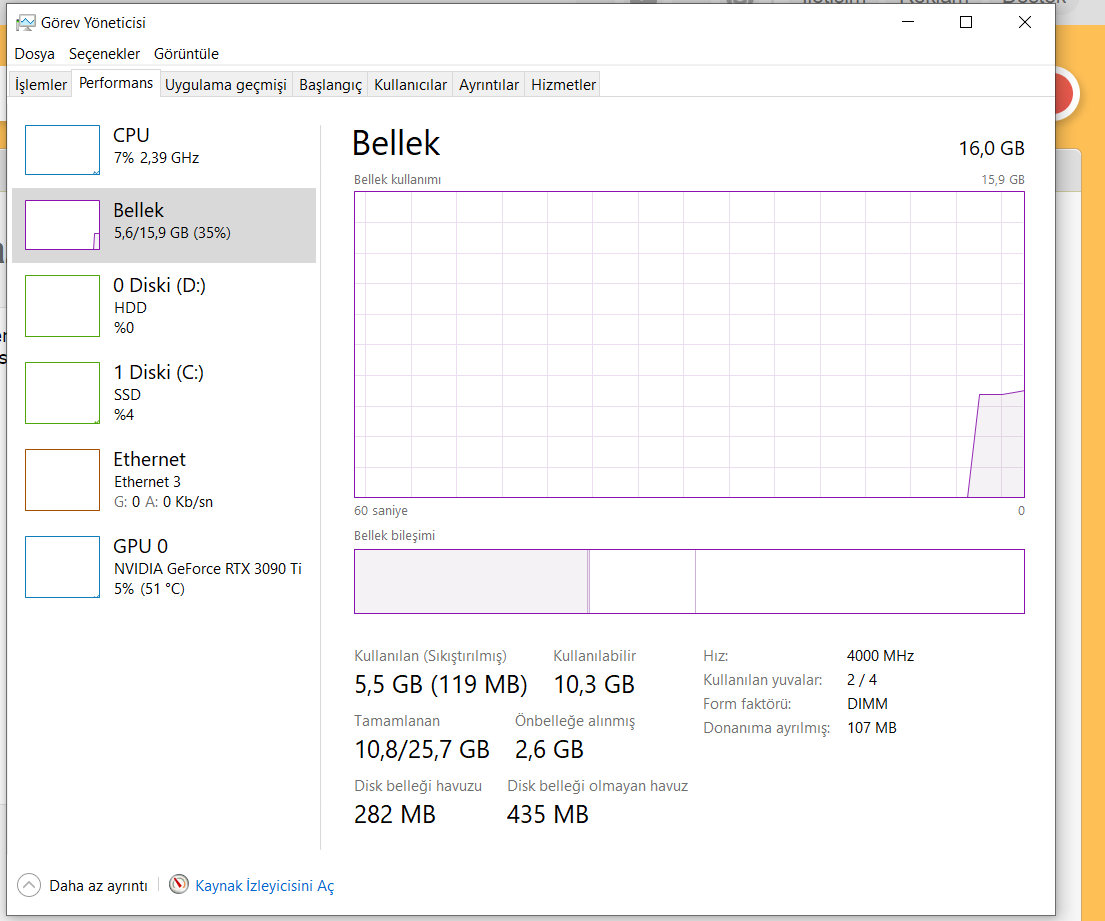The width and height of the screenshot is (1105, 921).
Task: Click the '2,6 GB' cached value
Action: (549, 749)
